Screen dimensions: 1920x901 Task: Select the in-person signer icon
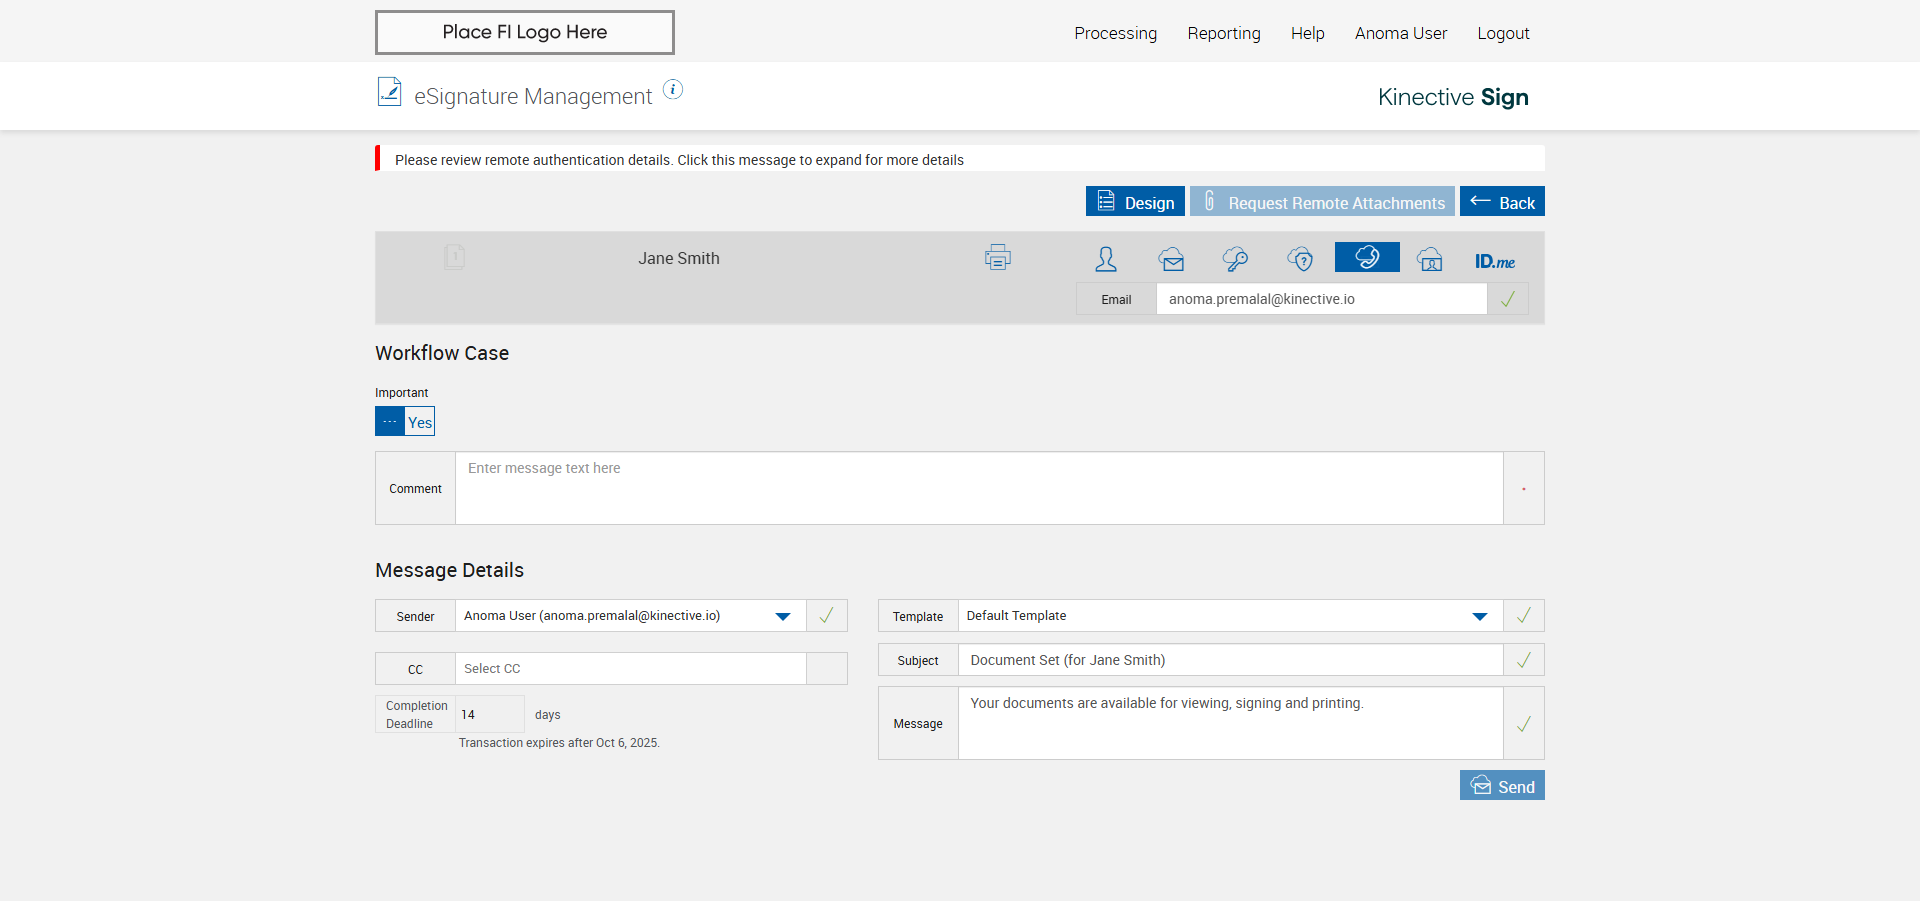[1105, 259]
